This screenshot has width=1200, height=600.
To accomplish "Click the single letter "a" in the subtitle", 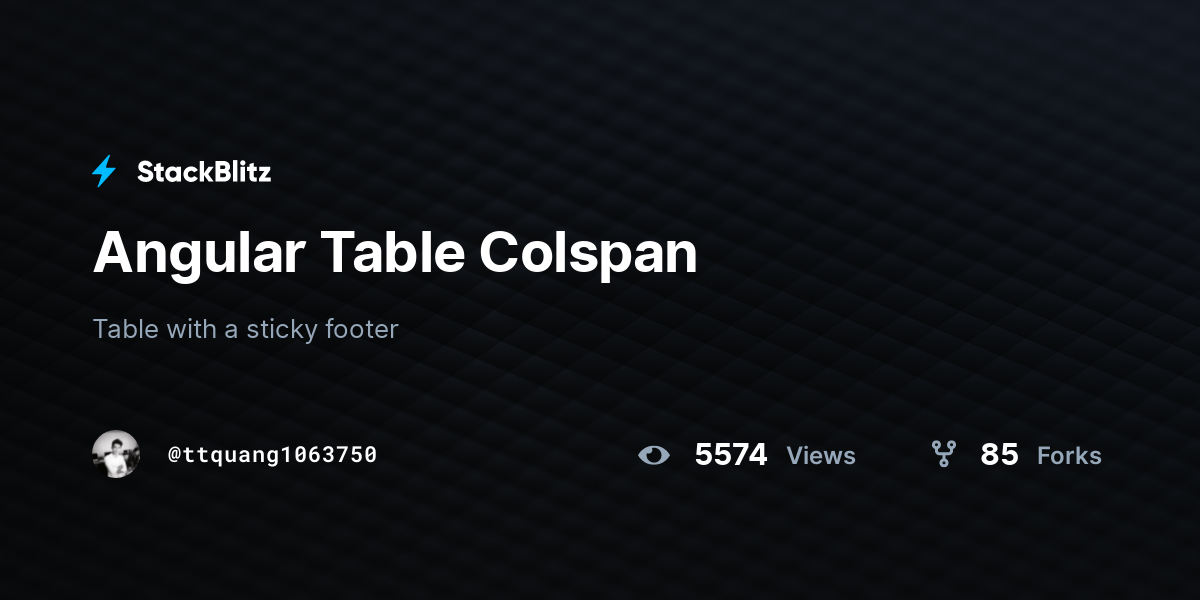I will pos(231,330).
